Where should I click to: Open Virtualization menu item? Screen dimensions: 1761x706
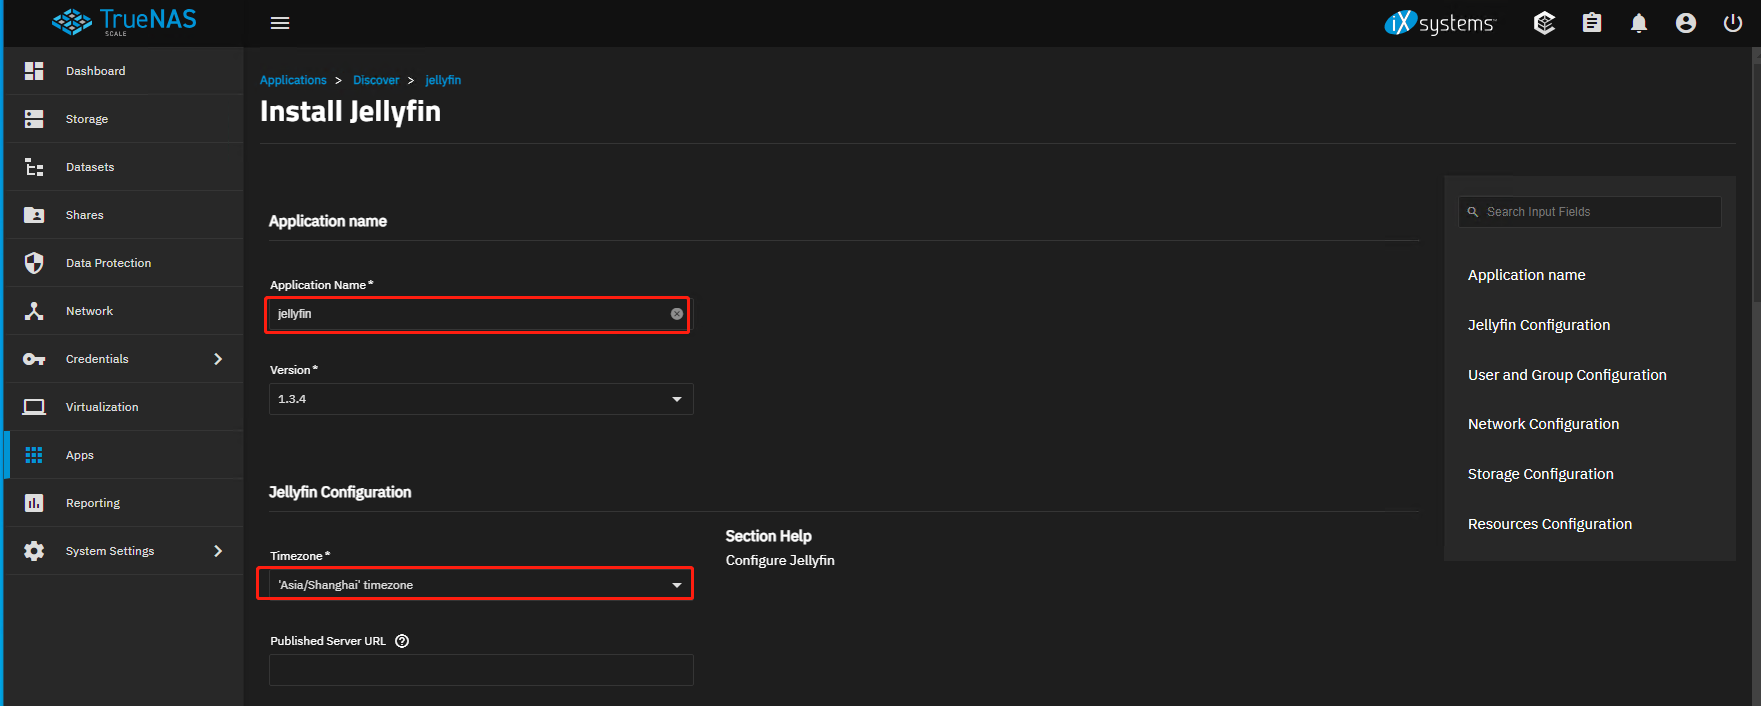coord(124,407)
